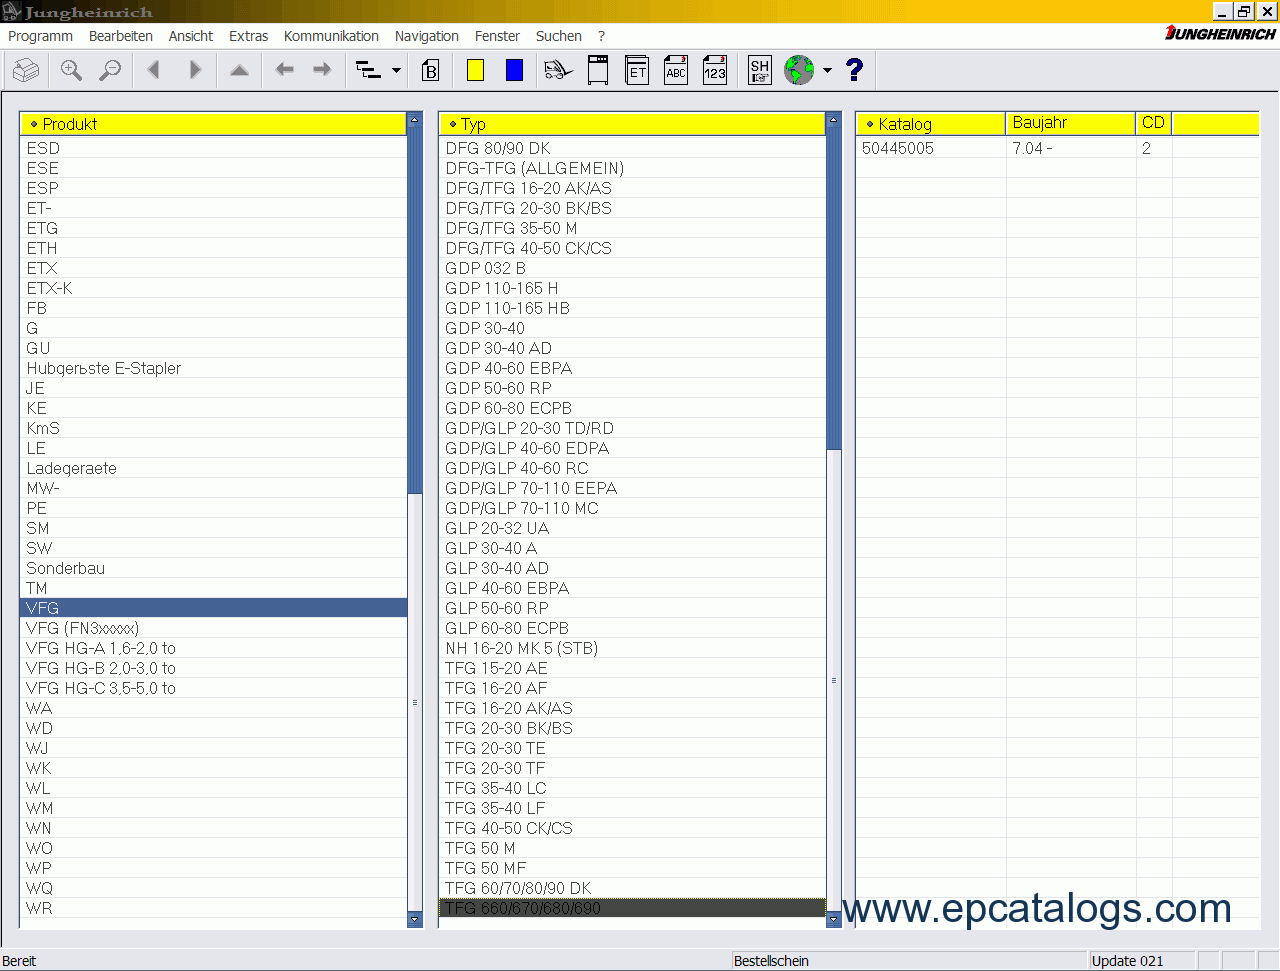Select catalog number 50445005

click(898, 148)
